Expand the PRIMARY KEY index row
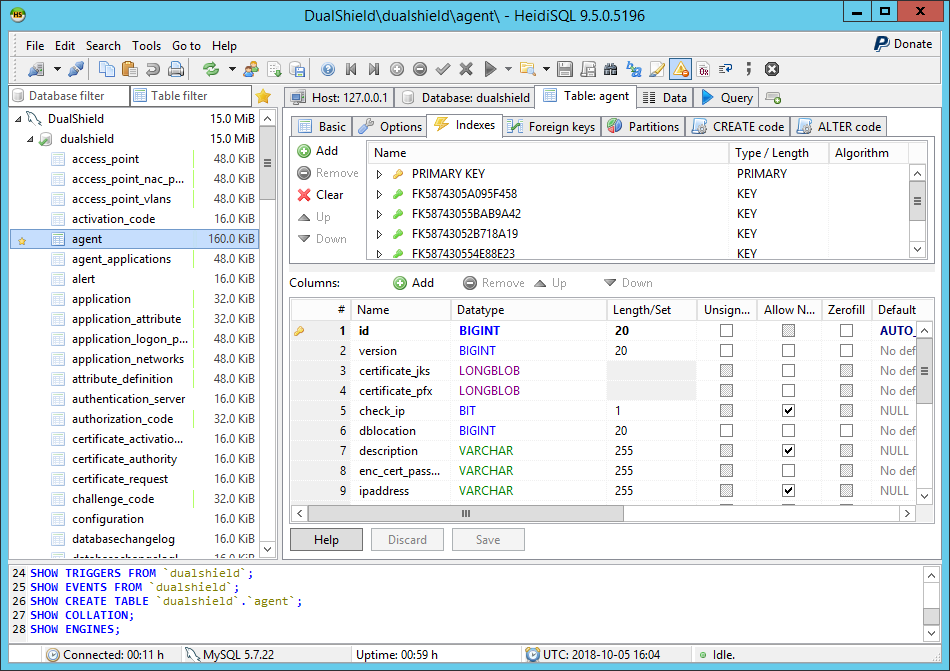Screen dimensions: 950x671 tap(379, 174)
